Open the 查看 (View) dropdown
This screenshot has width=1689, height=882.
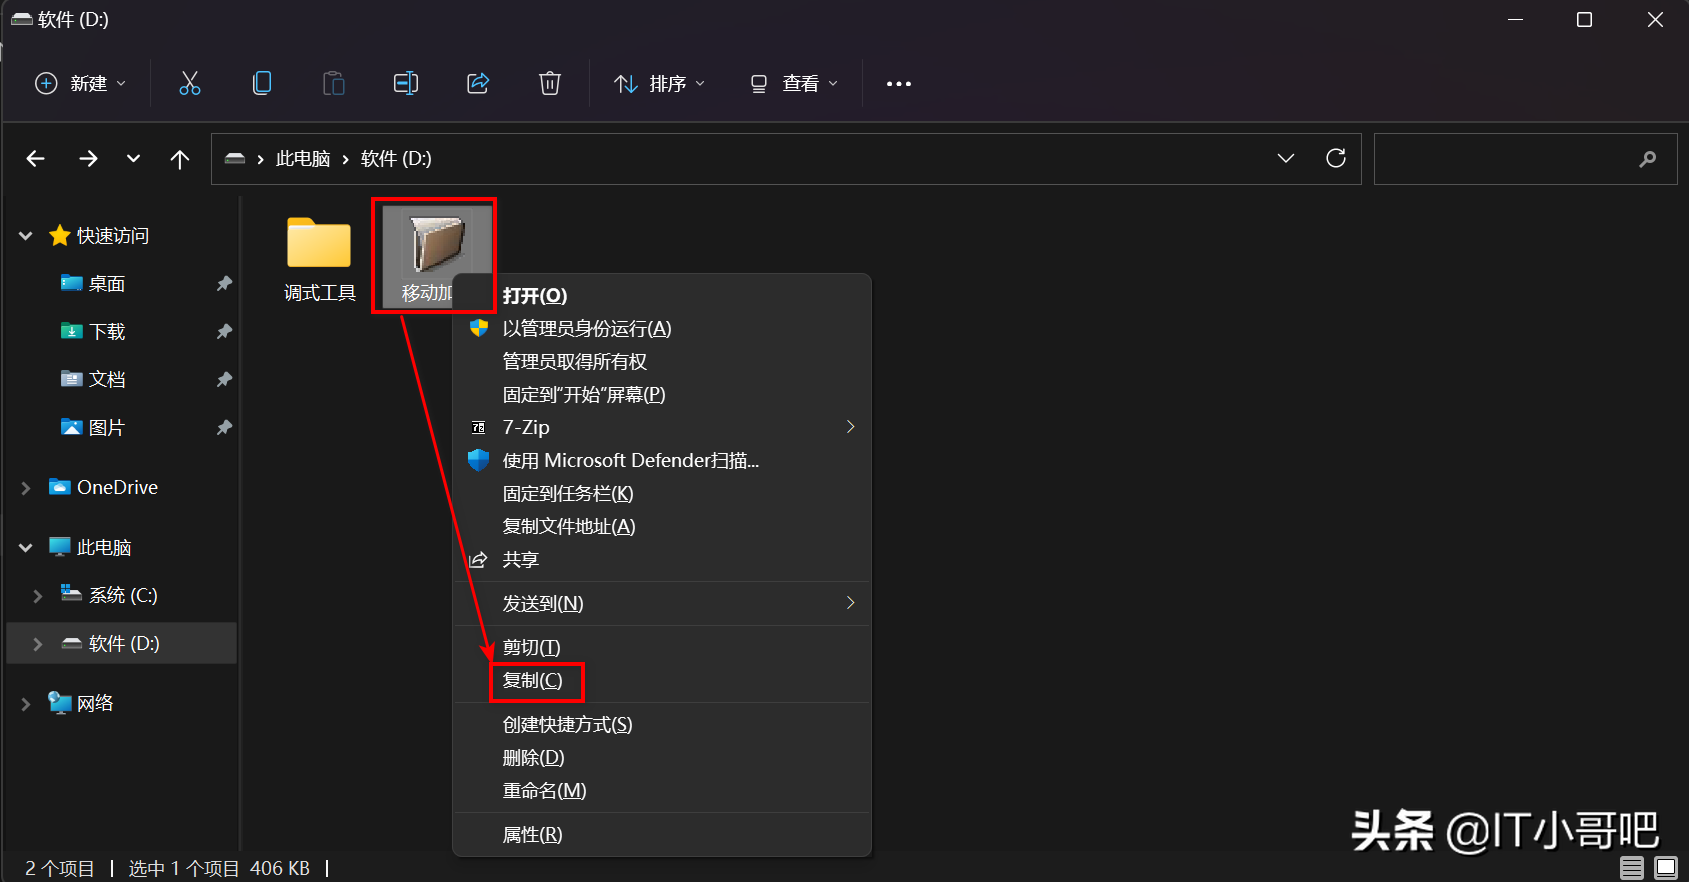tap(794, 83)
